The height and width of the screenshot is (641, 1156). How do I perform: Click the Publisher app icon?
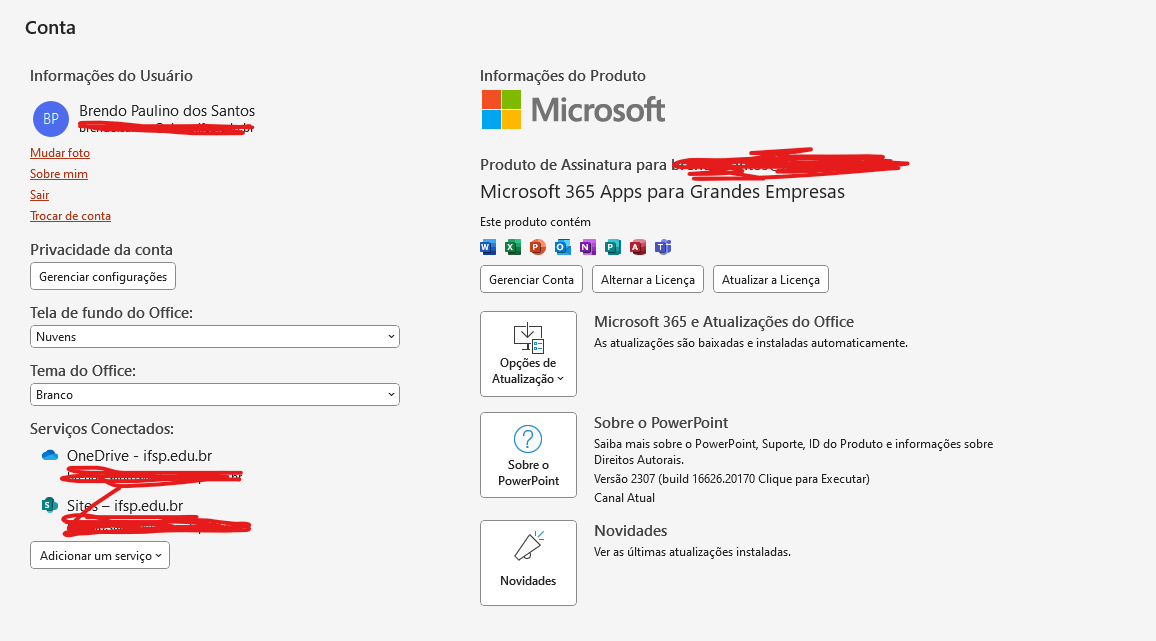pos(613,247)
